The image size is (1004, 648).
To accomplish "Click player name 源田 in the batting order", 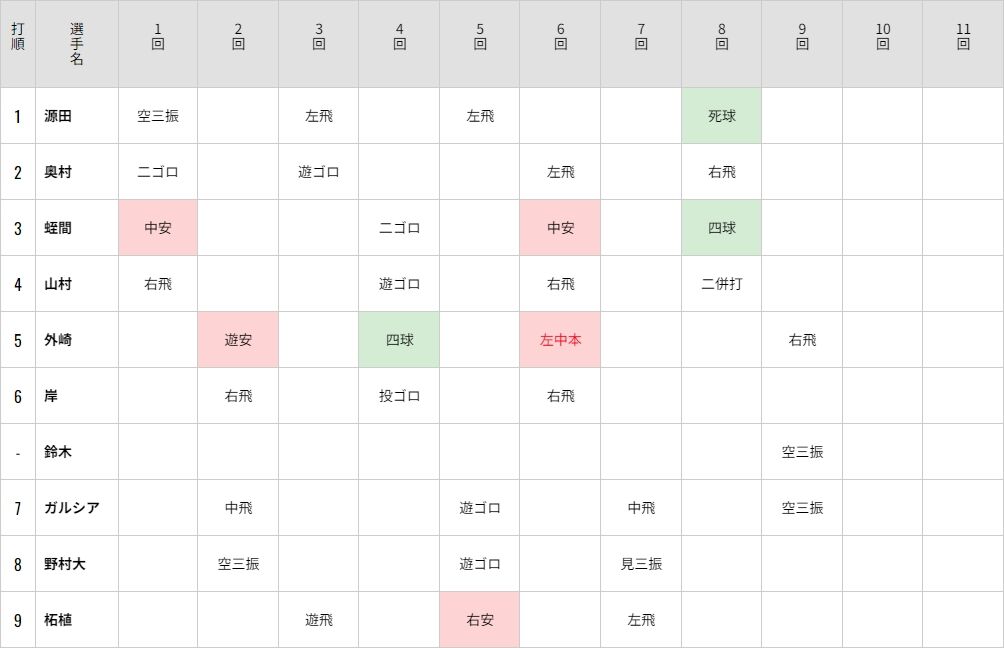I will tap(58, 116).
